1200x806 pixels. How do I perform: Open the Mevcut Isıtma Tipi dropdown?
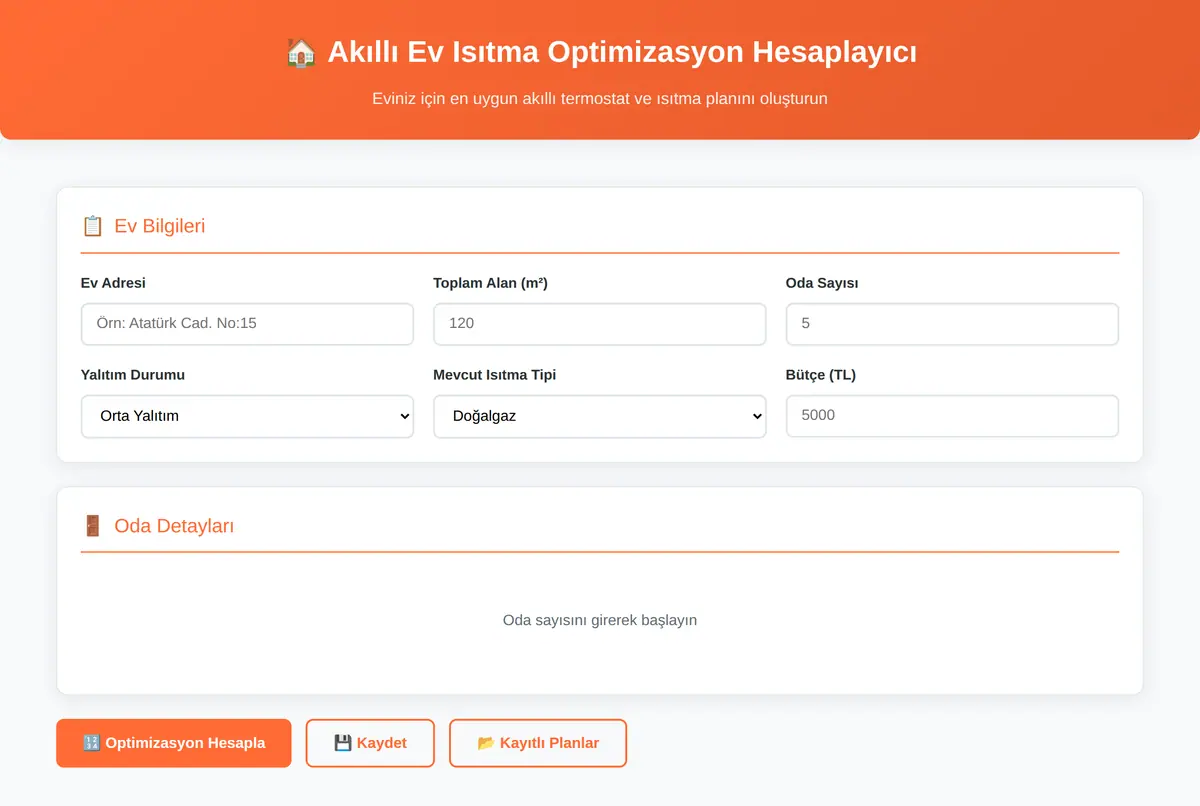pyautogui.click(x=600, y=416)
